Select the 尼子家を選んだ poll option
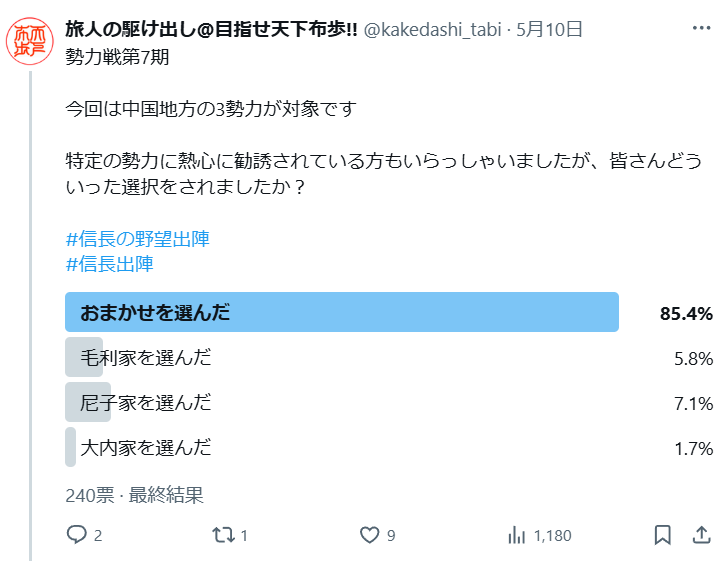724x561 pixels. pos(389,403)
